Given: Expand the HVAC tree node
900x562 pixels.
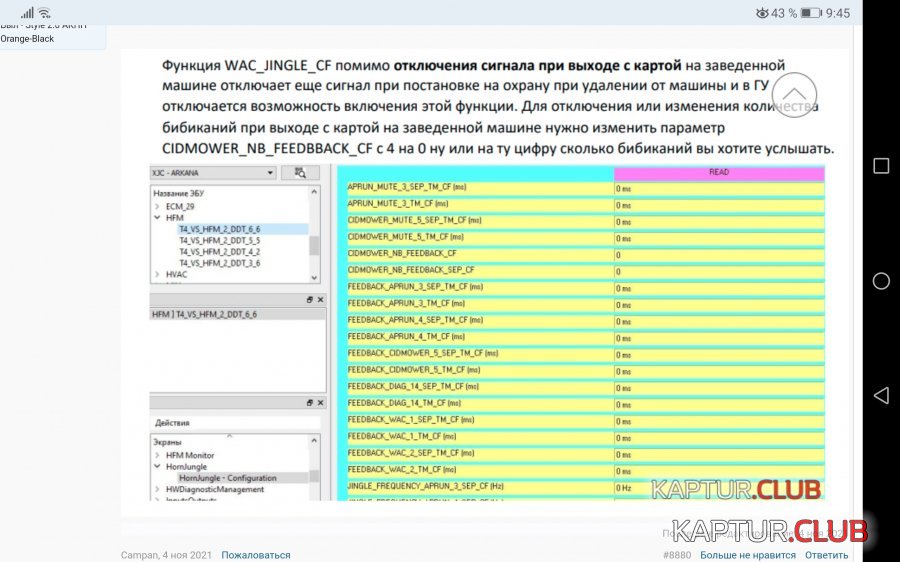Looking at the screenshot, I should click(157, 274).
